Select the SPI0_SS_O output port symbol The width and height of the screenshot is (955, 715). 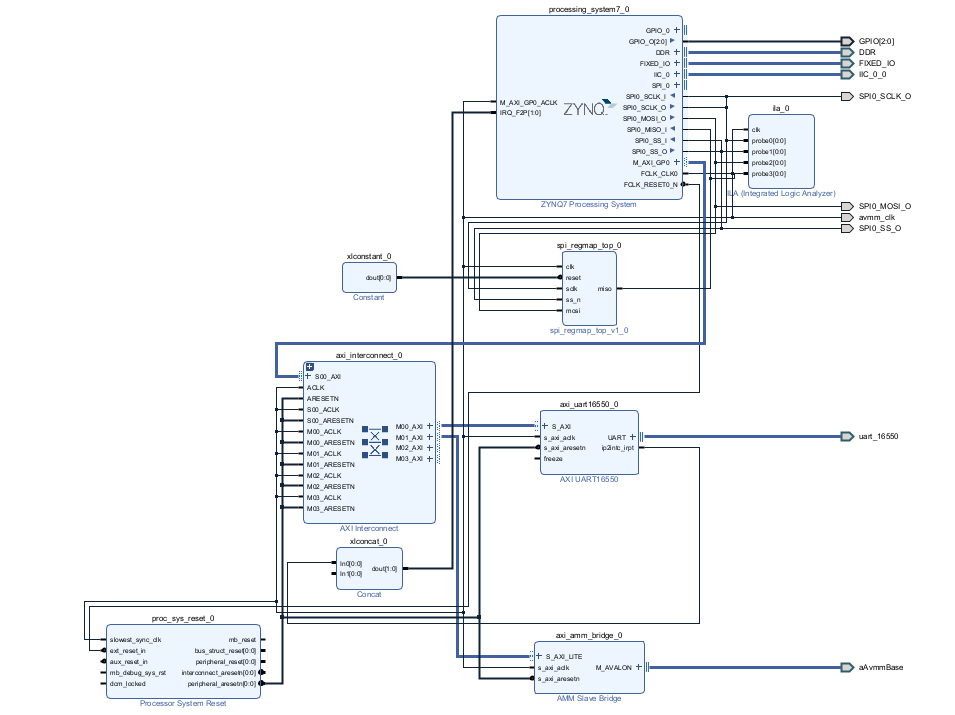coord(847,228)
